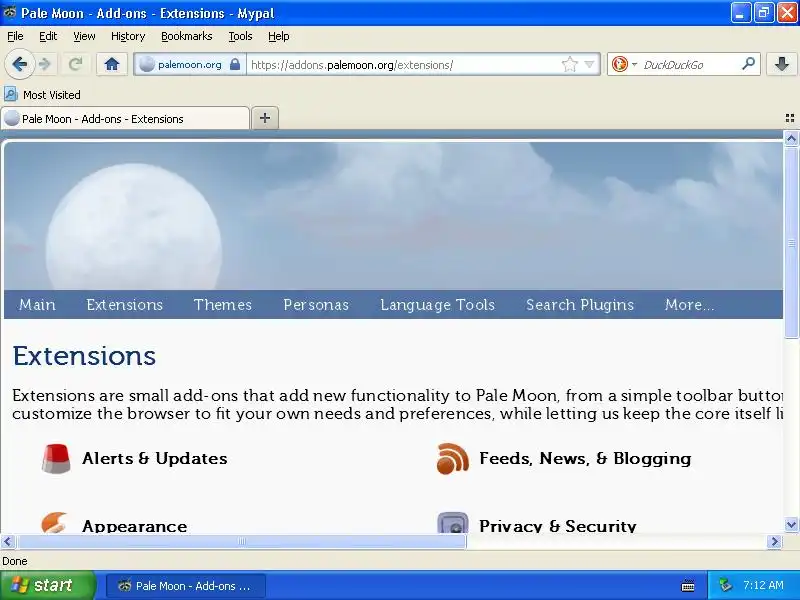Click the palemoon.org site identity button
800x600 pixels.
point(188,64)
